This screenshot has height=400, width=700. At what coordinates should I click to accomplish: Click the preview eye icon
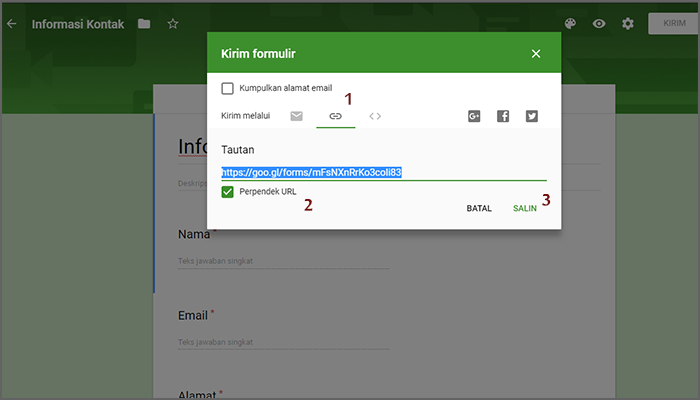(599, 24)
